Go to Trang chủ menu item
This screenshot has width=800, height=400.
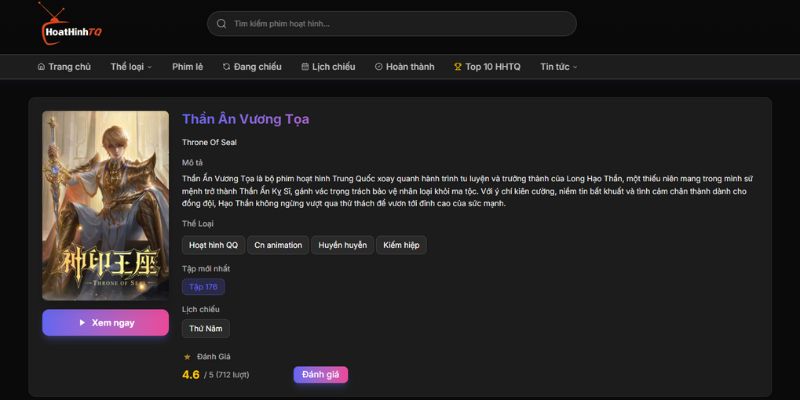(x=64, y=67)
